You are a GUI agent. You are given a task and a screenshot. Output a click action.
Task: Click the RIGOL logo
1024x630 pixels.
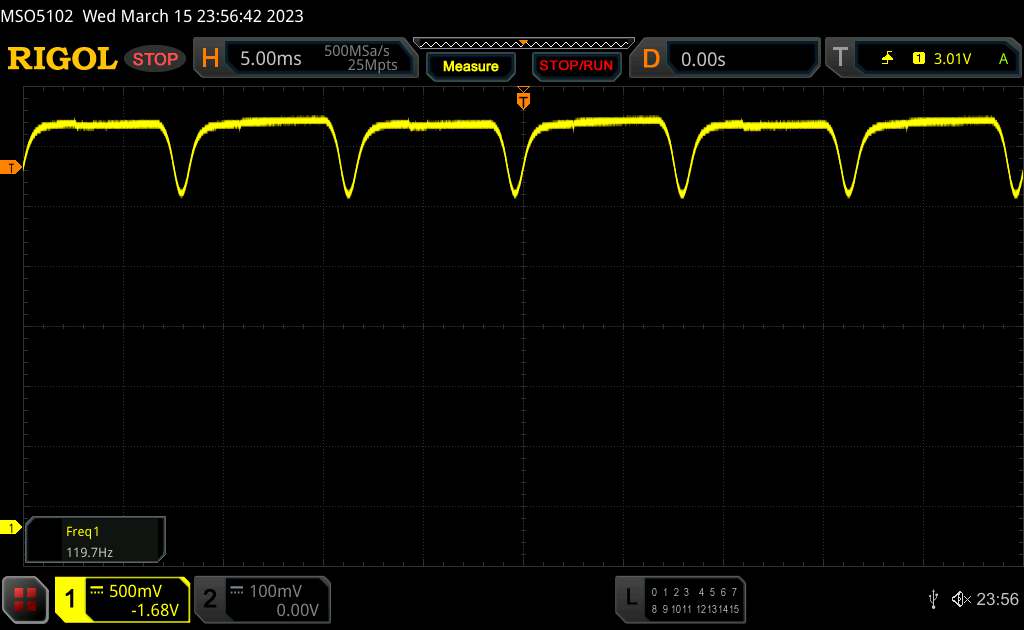pos(63,59)
